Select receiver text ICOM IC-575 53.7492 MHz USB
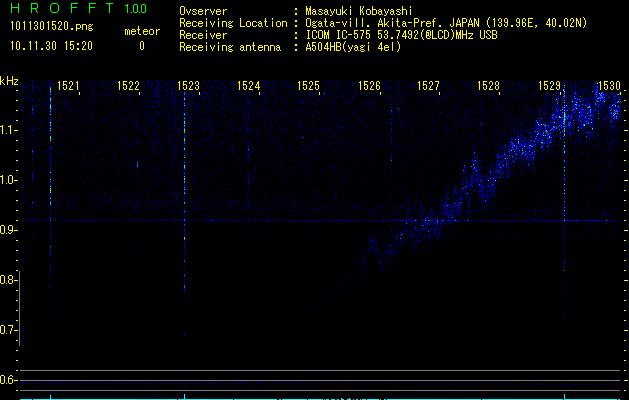 click(401, 35)
